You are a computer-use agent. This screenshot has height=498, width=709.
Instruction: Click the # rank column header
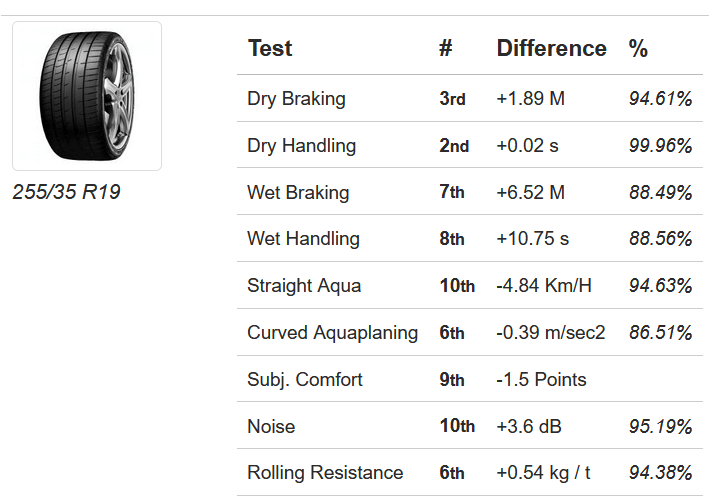[x=446, y=48]
